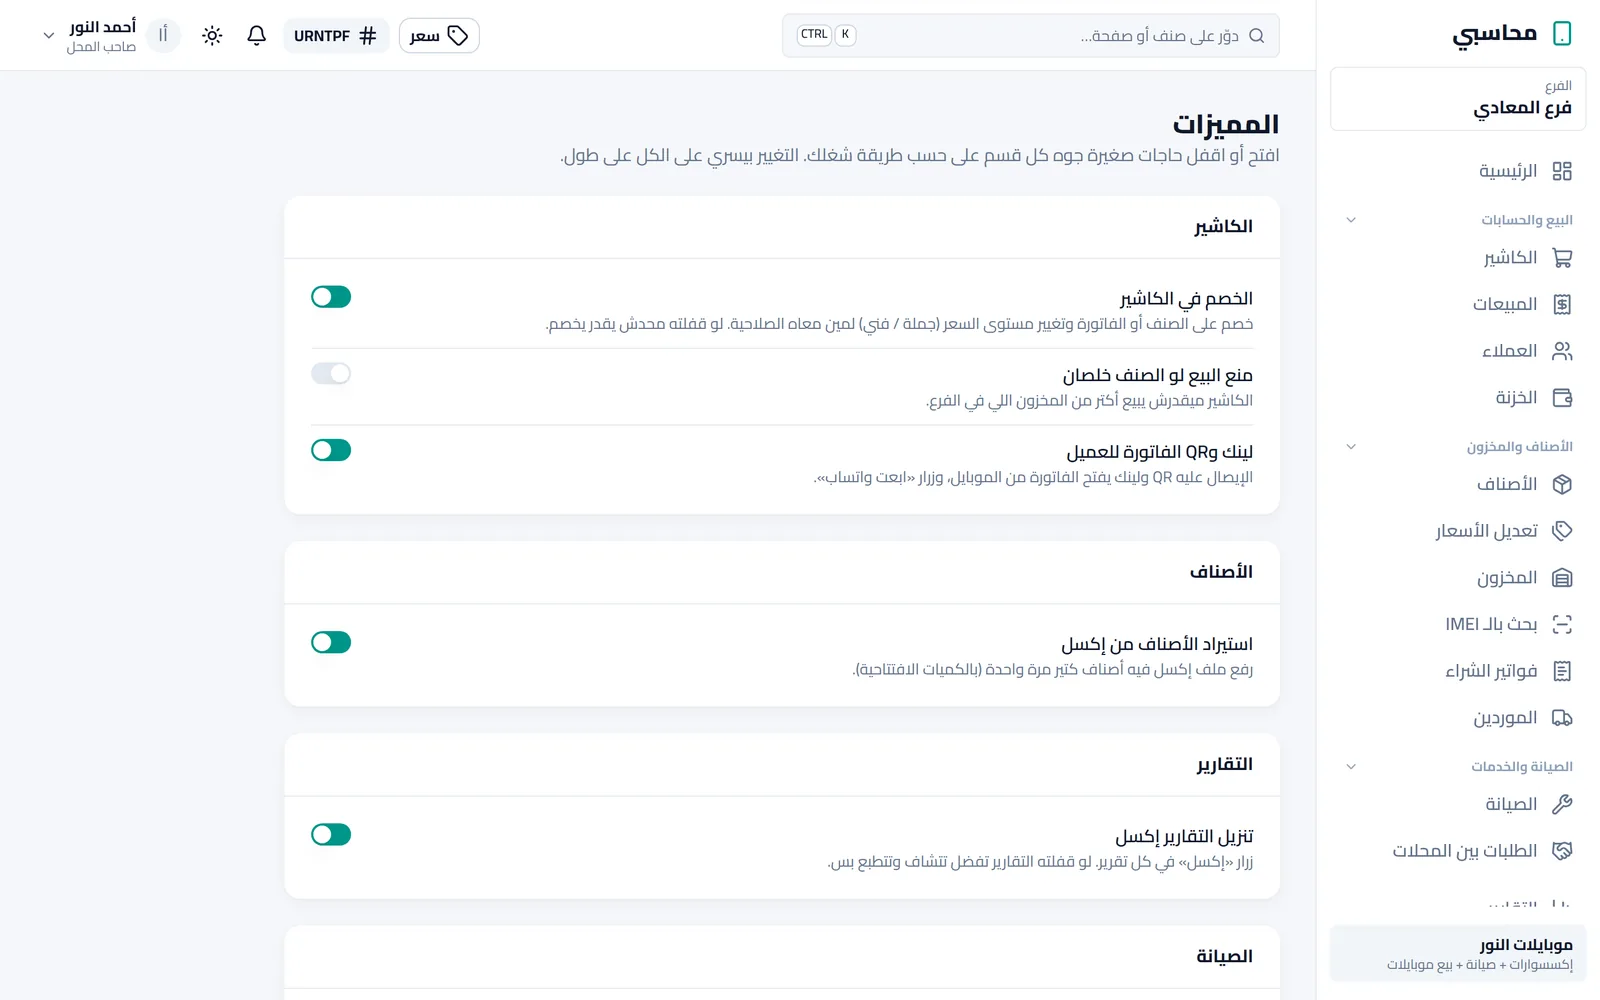Disable الخصم في الكاشير toggle
The width and height of the screenshot is (1600, 1000).
(x=331, y=297)
